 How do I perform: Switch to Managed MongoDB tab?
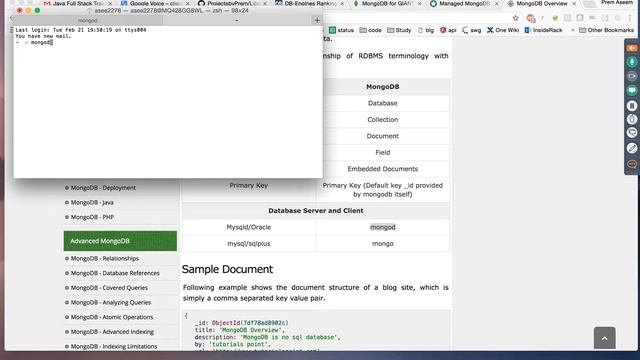coord(464,3)
